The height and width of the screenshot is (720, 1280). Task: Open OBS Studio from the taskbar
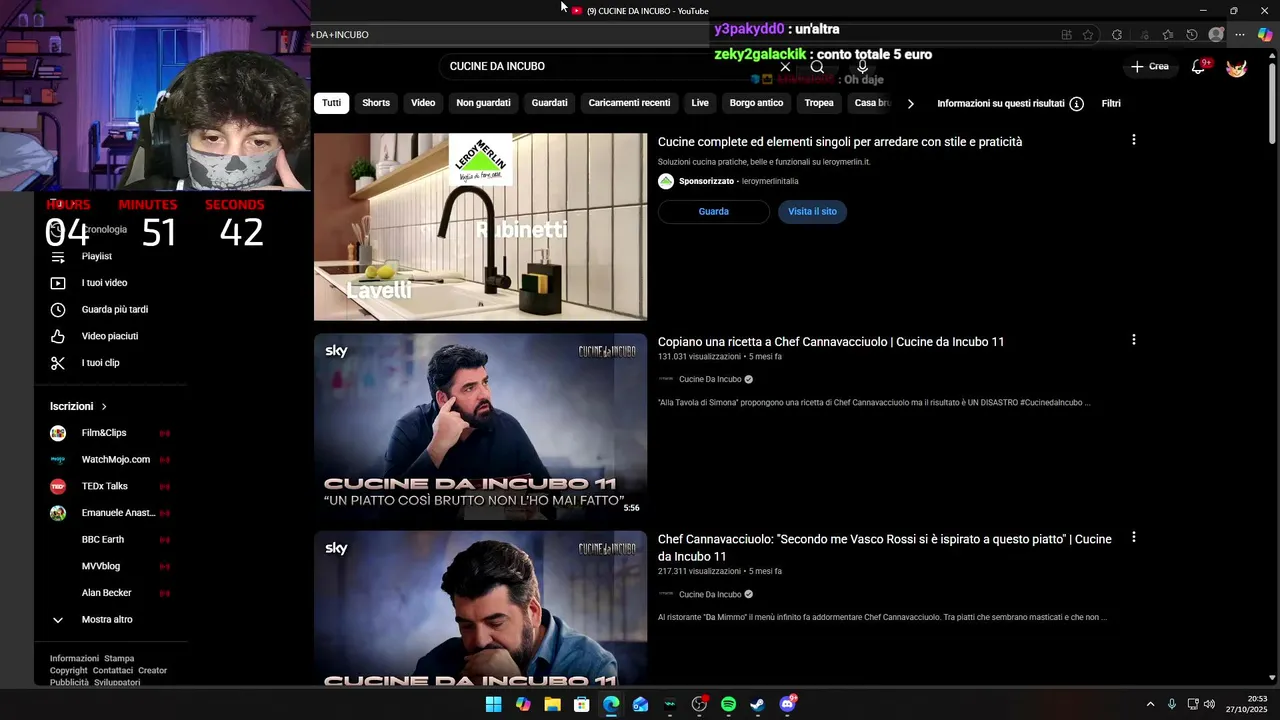[699, 704]
